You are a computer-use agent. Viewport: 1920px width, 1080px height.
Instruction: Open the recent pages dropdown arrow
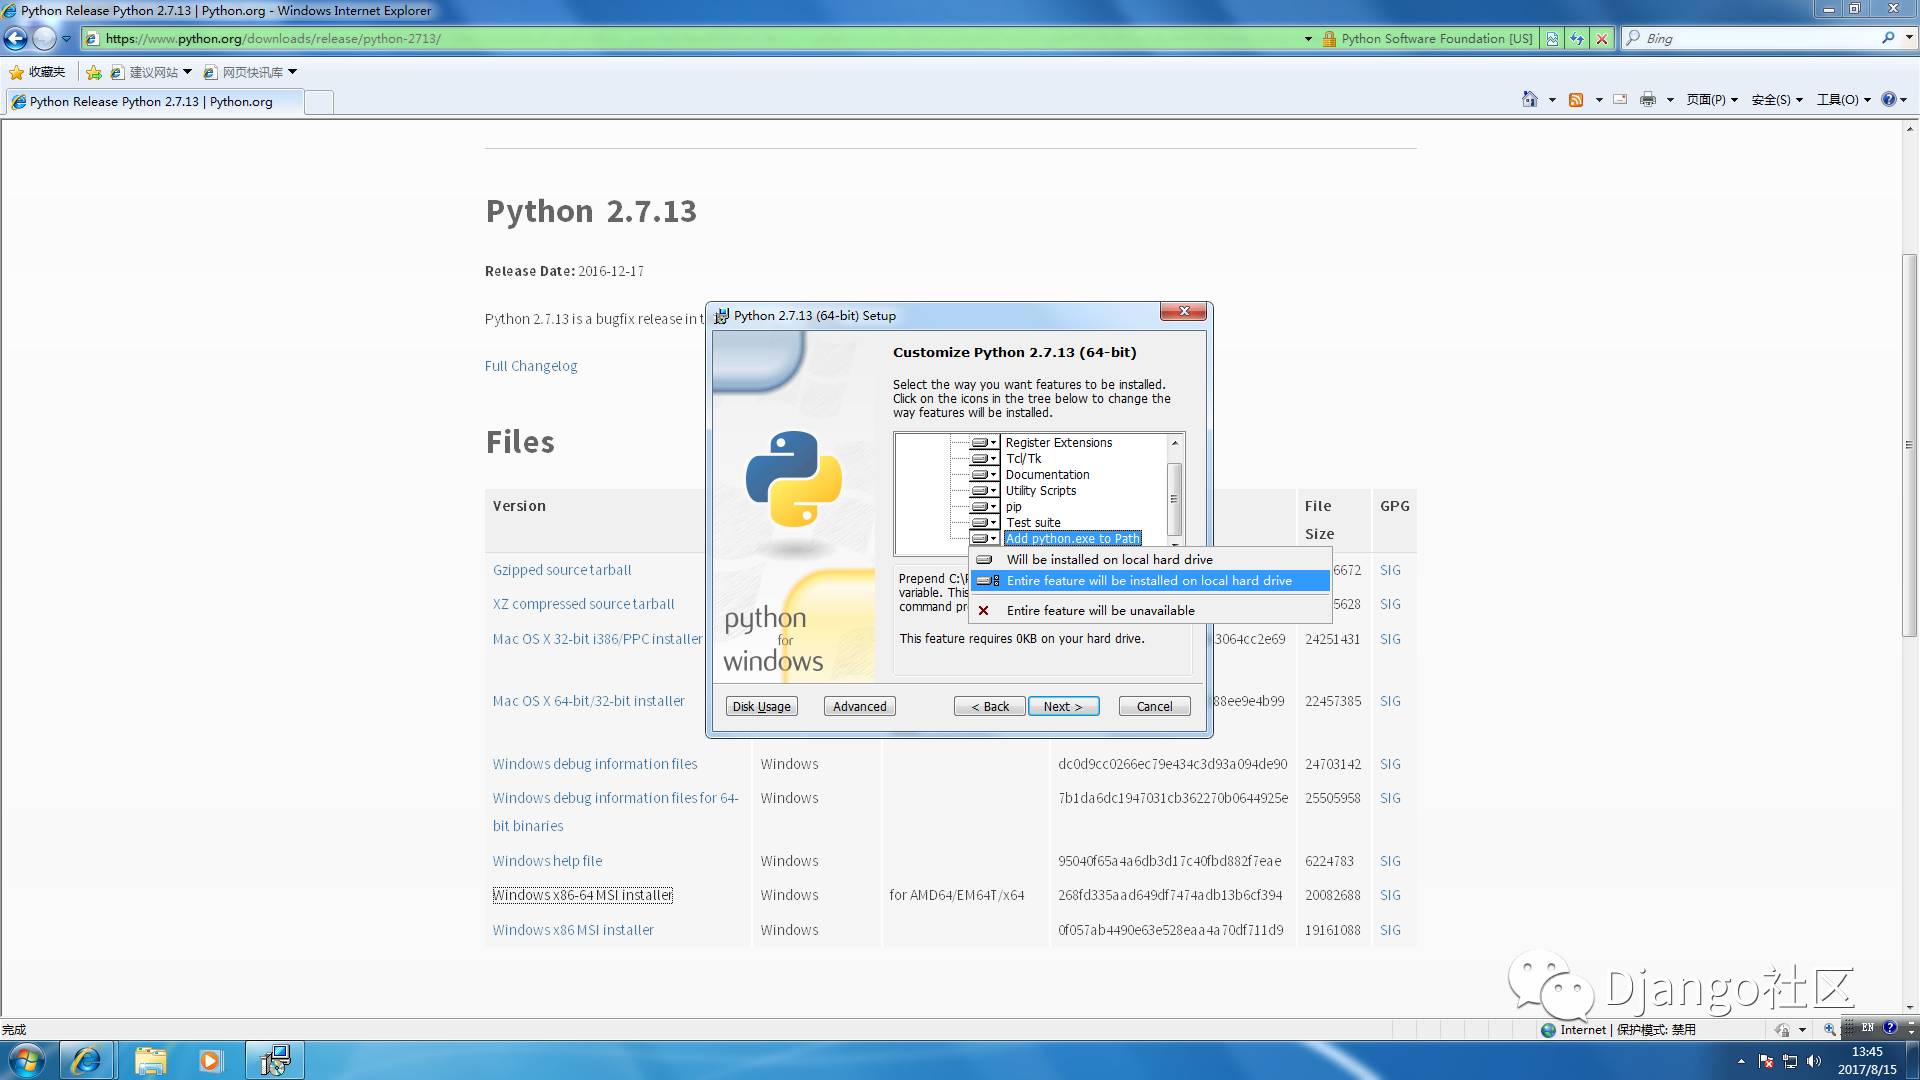(x=66, y=39)
